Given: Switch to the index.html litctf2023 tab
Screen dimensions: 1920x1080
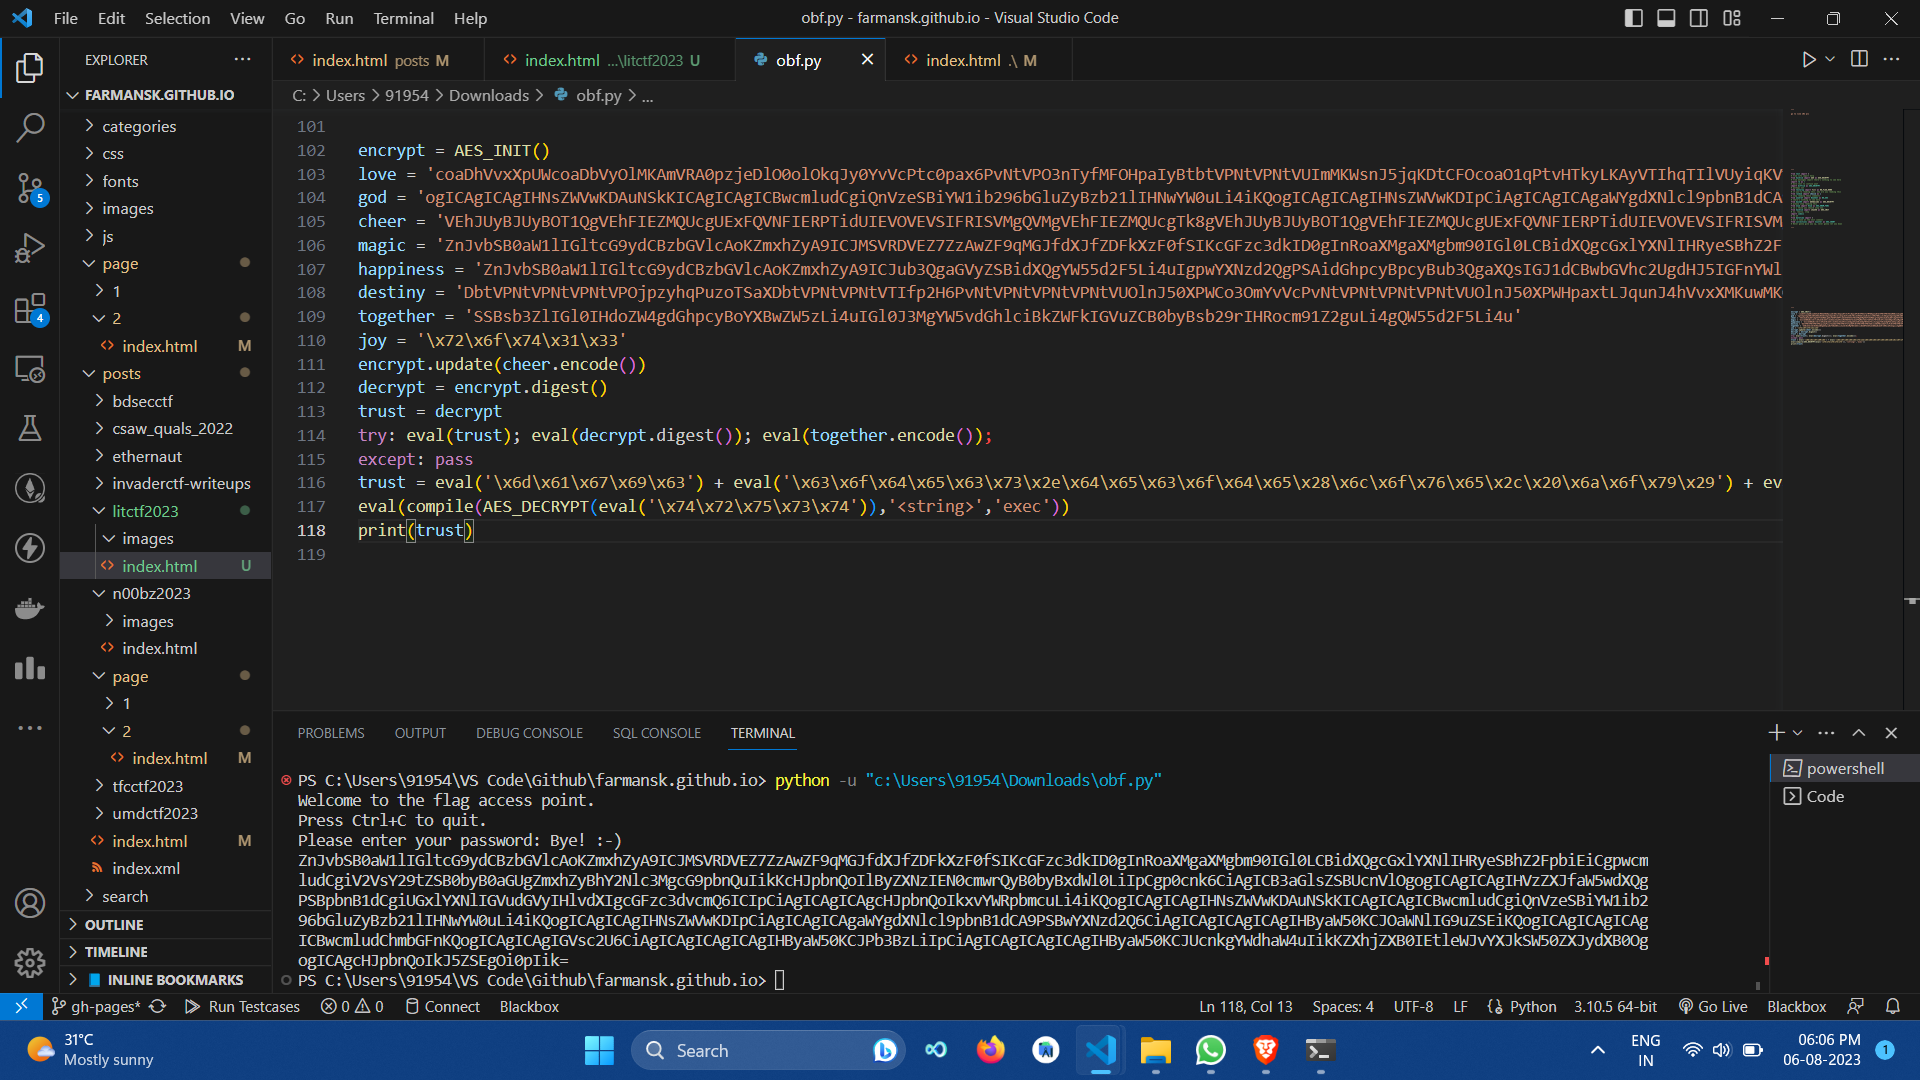Looking at the screenshot, I should pyautogui.click(x=610, y=60).
